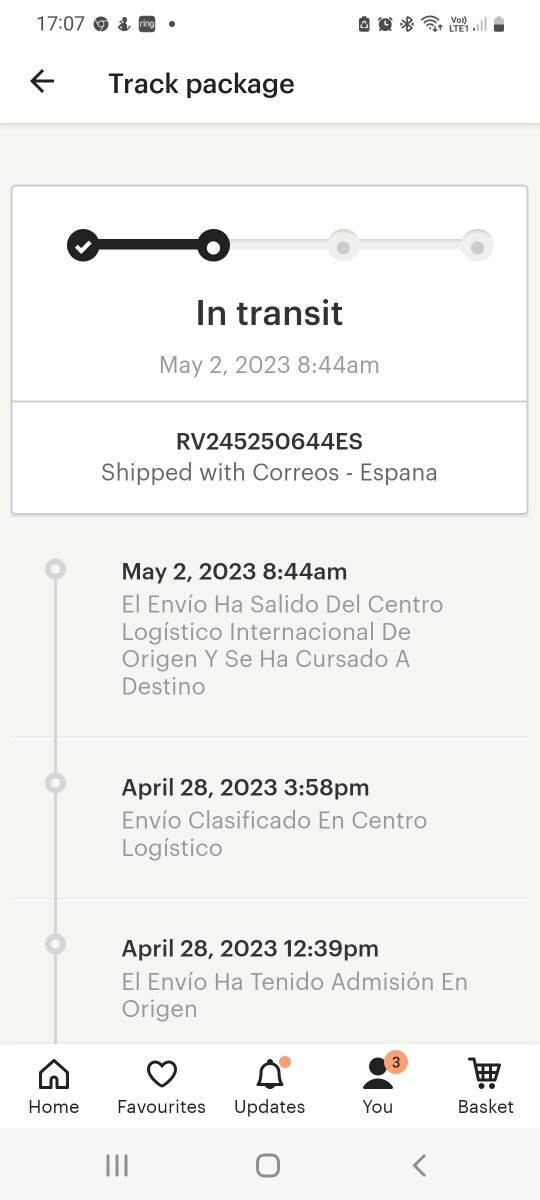Click the final delivery progress dot
Viewport: 540px width, 1200px height.
477,245
